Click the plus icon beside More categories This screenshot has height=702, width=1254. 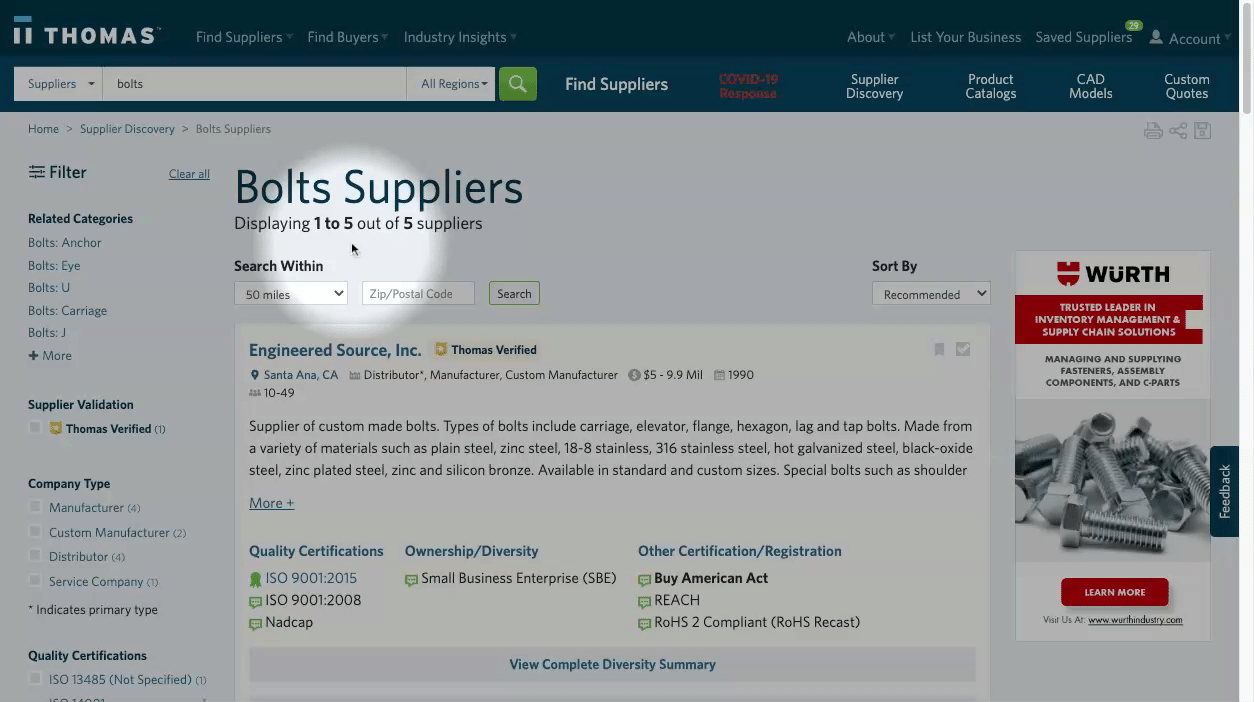click(x=33, y=356)
